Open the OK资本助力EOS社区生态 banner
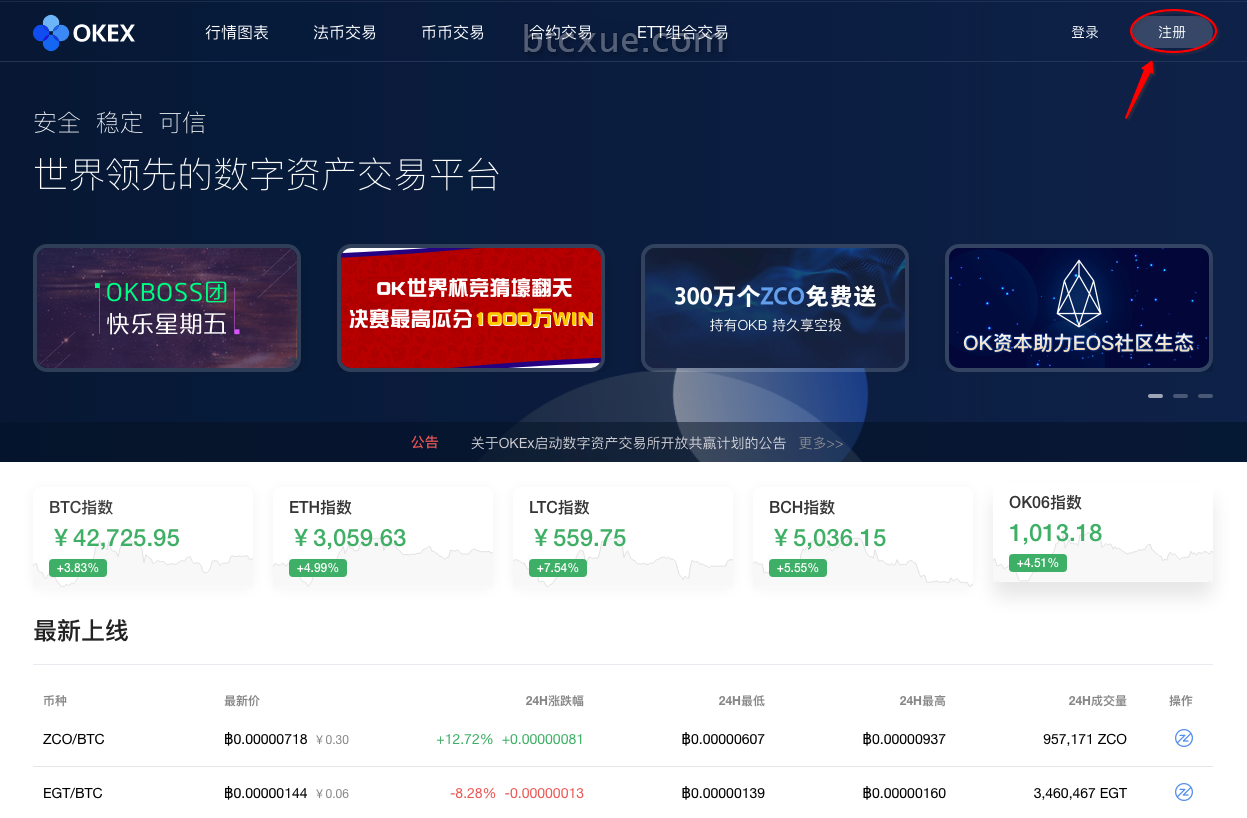Viewport: 1247px width, 818px height. click(1079, 308)
